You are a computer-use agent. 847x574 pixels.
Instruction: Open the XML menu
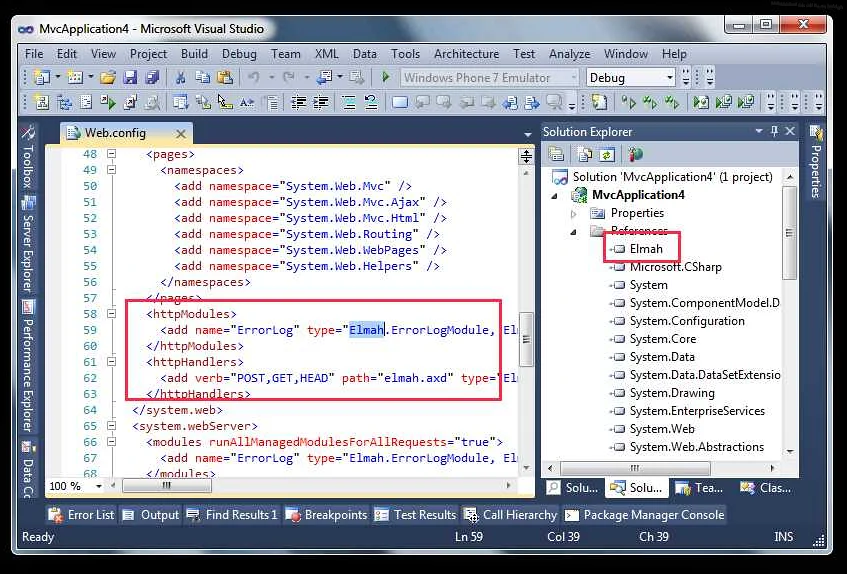pos(326,54)
